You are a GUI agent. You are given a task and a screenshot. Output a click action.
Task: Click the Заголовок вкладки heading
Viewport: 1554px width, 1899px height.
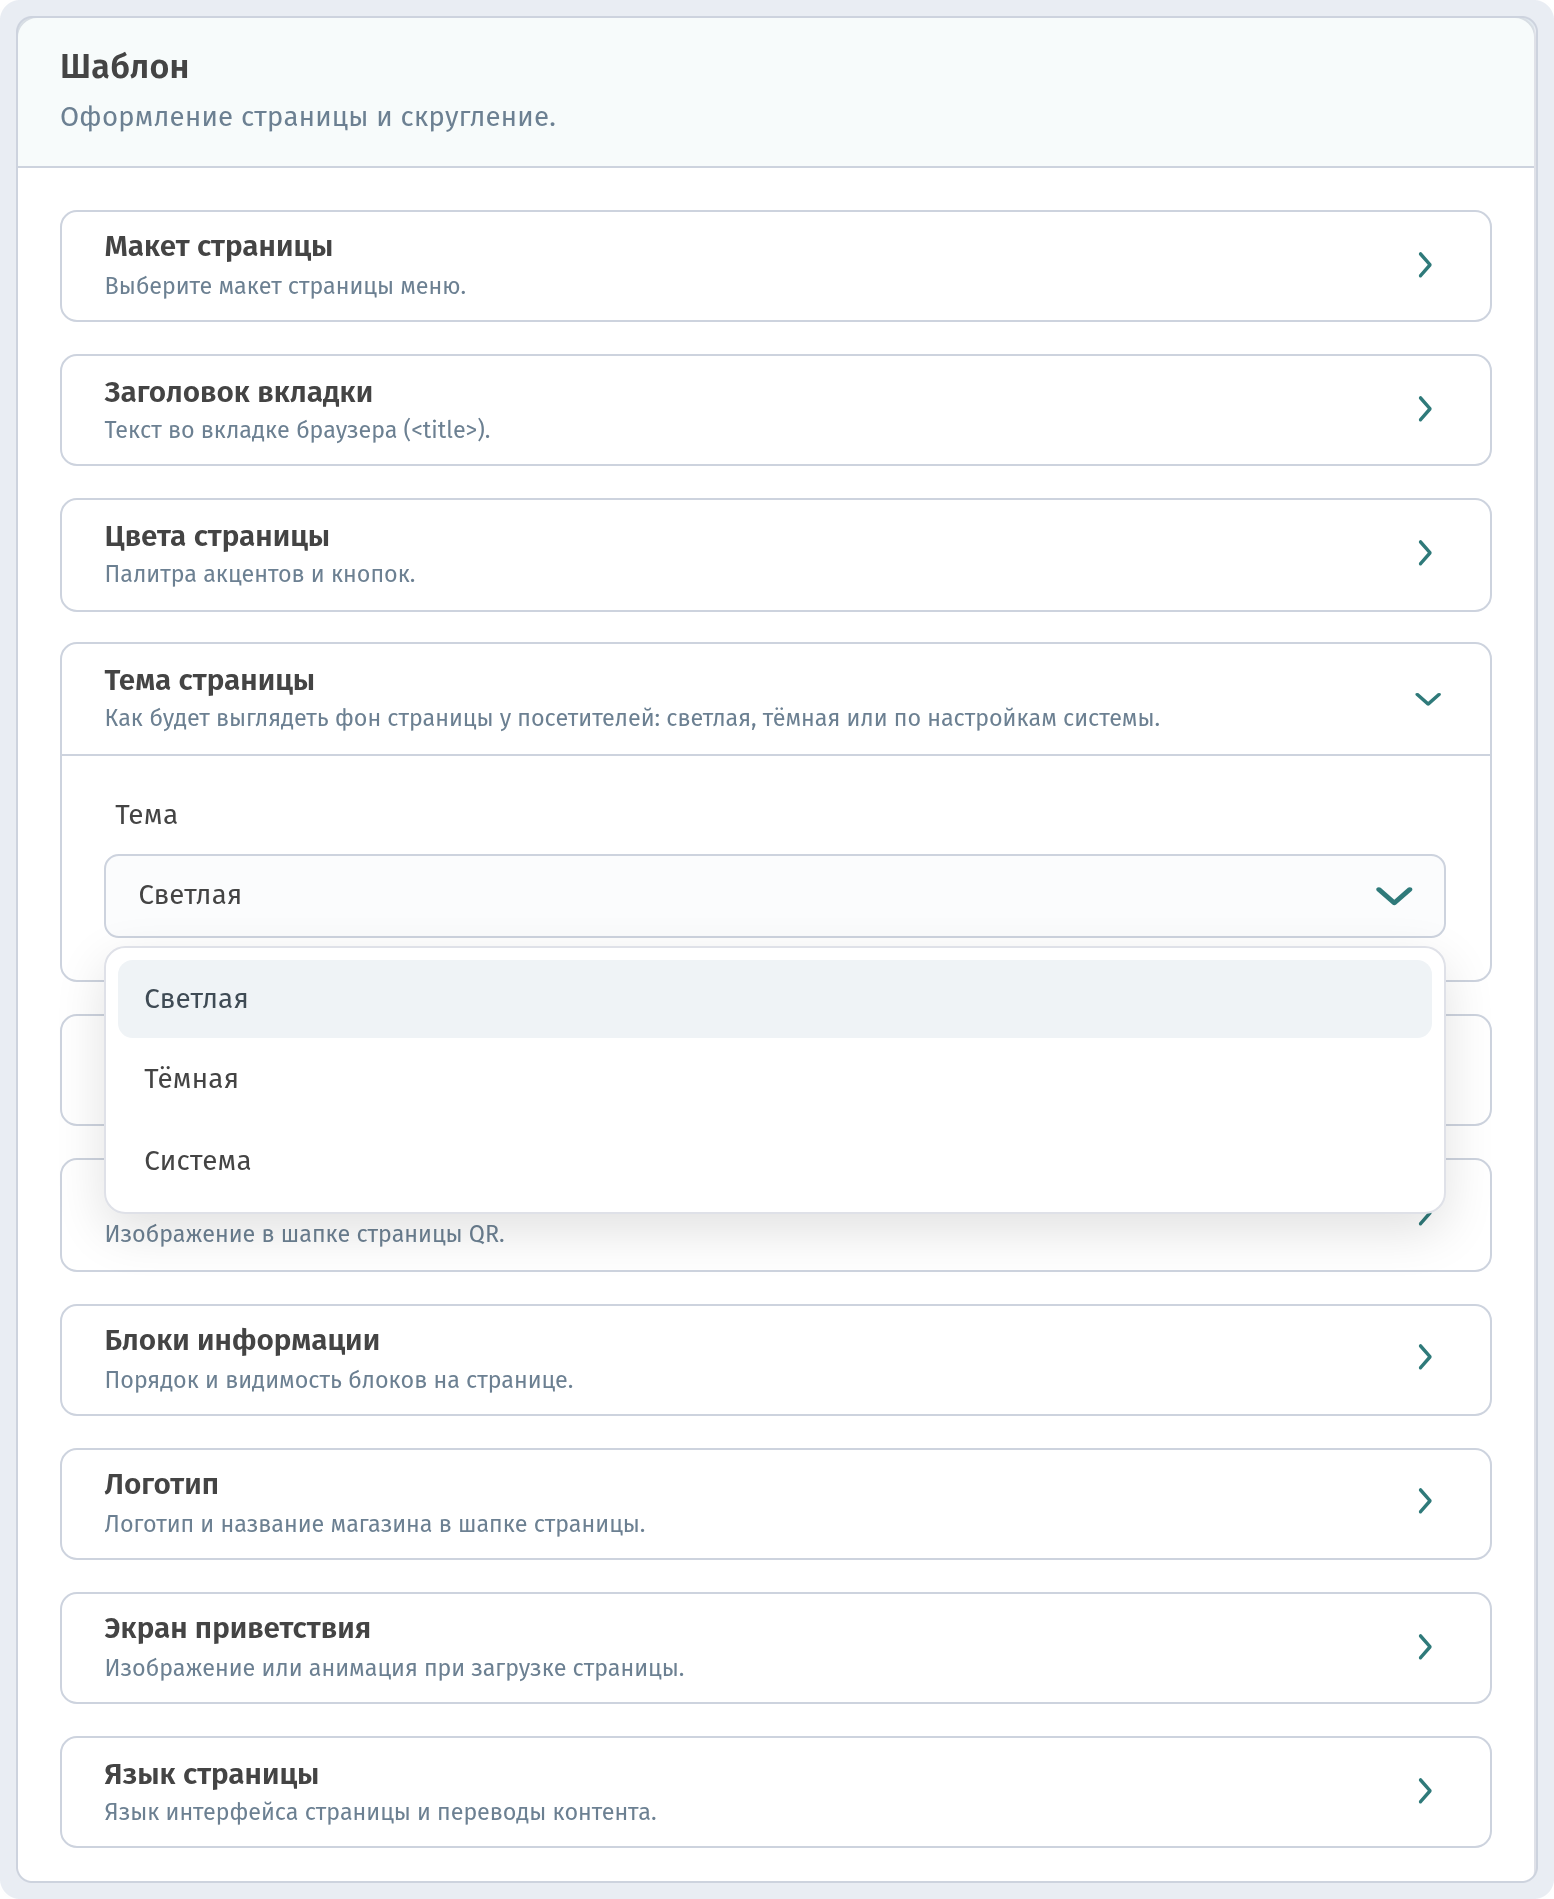pos(239,392)
